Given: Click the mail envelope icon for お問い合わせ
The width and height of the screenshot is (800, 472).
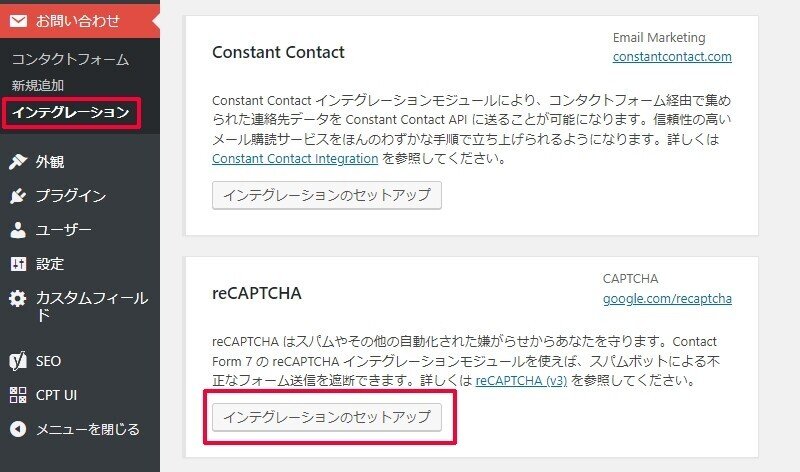Looking at the screenshot, I should coord(18,19).
